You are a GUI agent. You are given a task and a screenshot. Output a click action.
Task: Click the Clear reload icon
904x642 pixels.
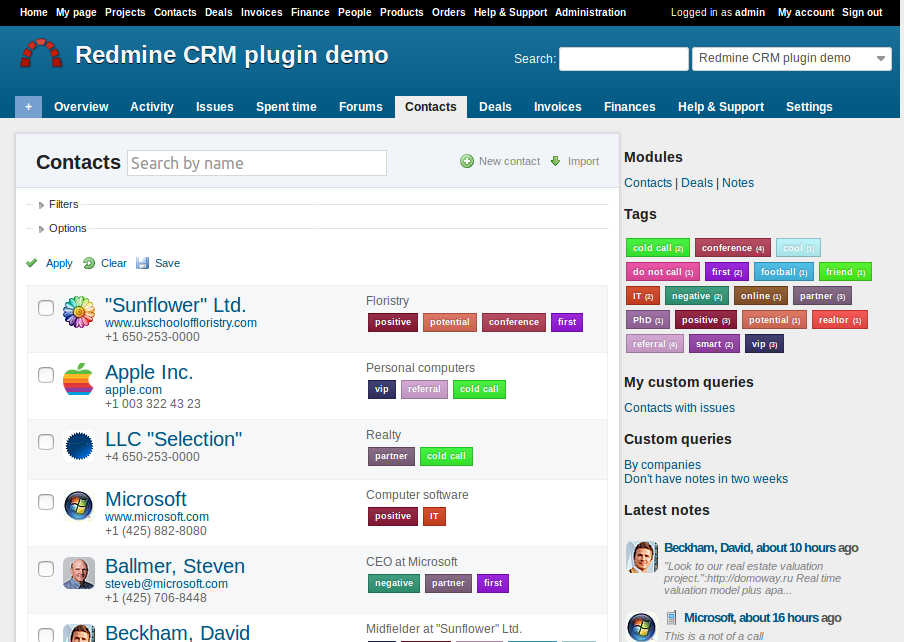tap(89, 263)
